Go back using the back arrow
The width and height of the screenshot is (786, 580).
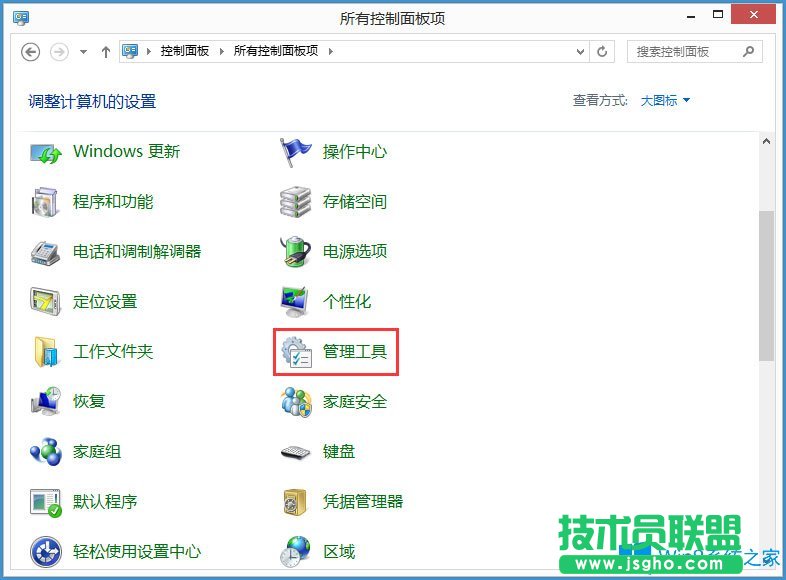click(31, 52)
